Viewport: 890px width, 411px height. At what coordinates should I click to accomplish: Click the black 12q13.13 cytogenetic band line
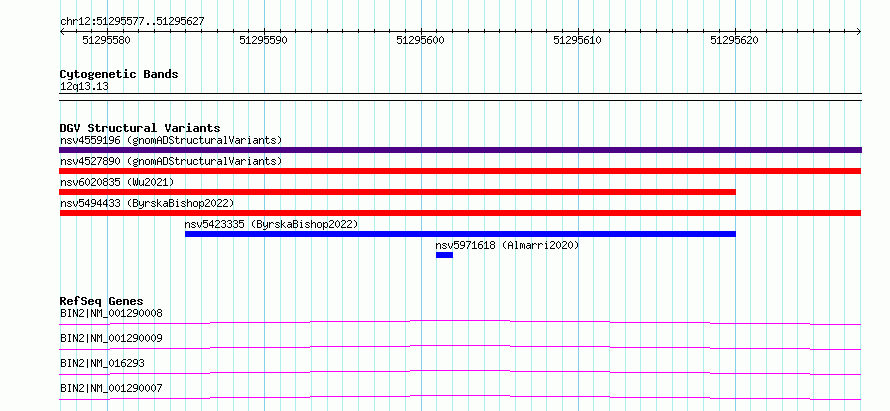(x=460, y=97)
